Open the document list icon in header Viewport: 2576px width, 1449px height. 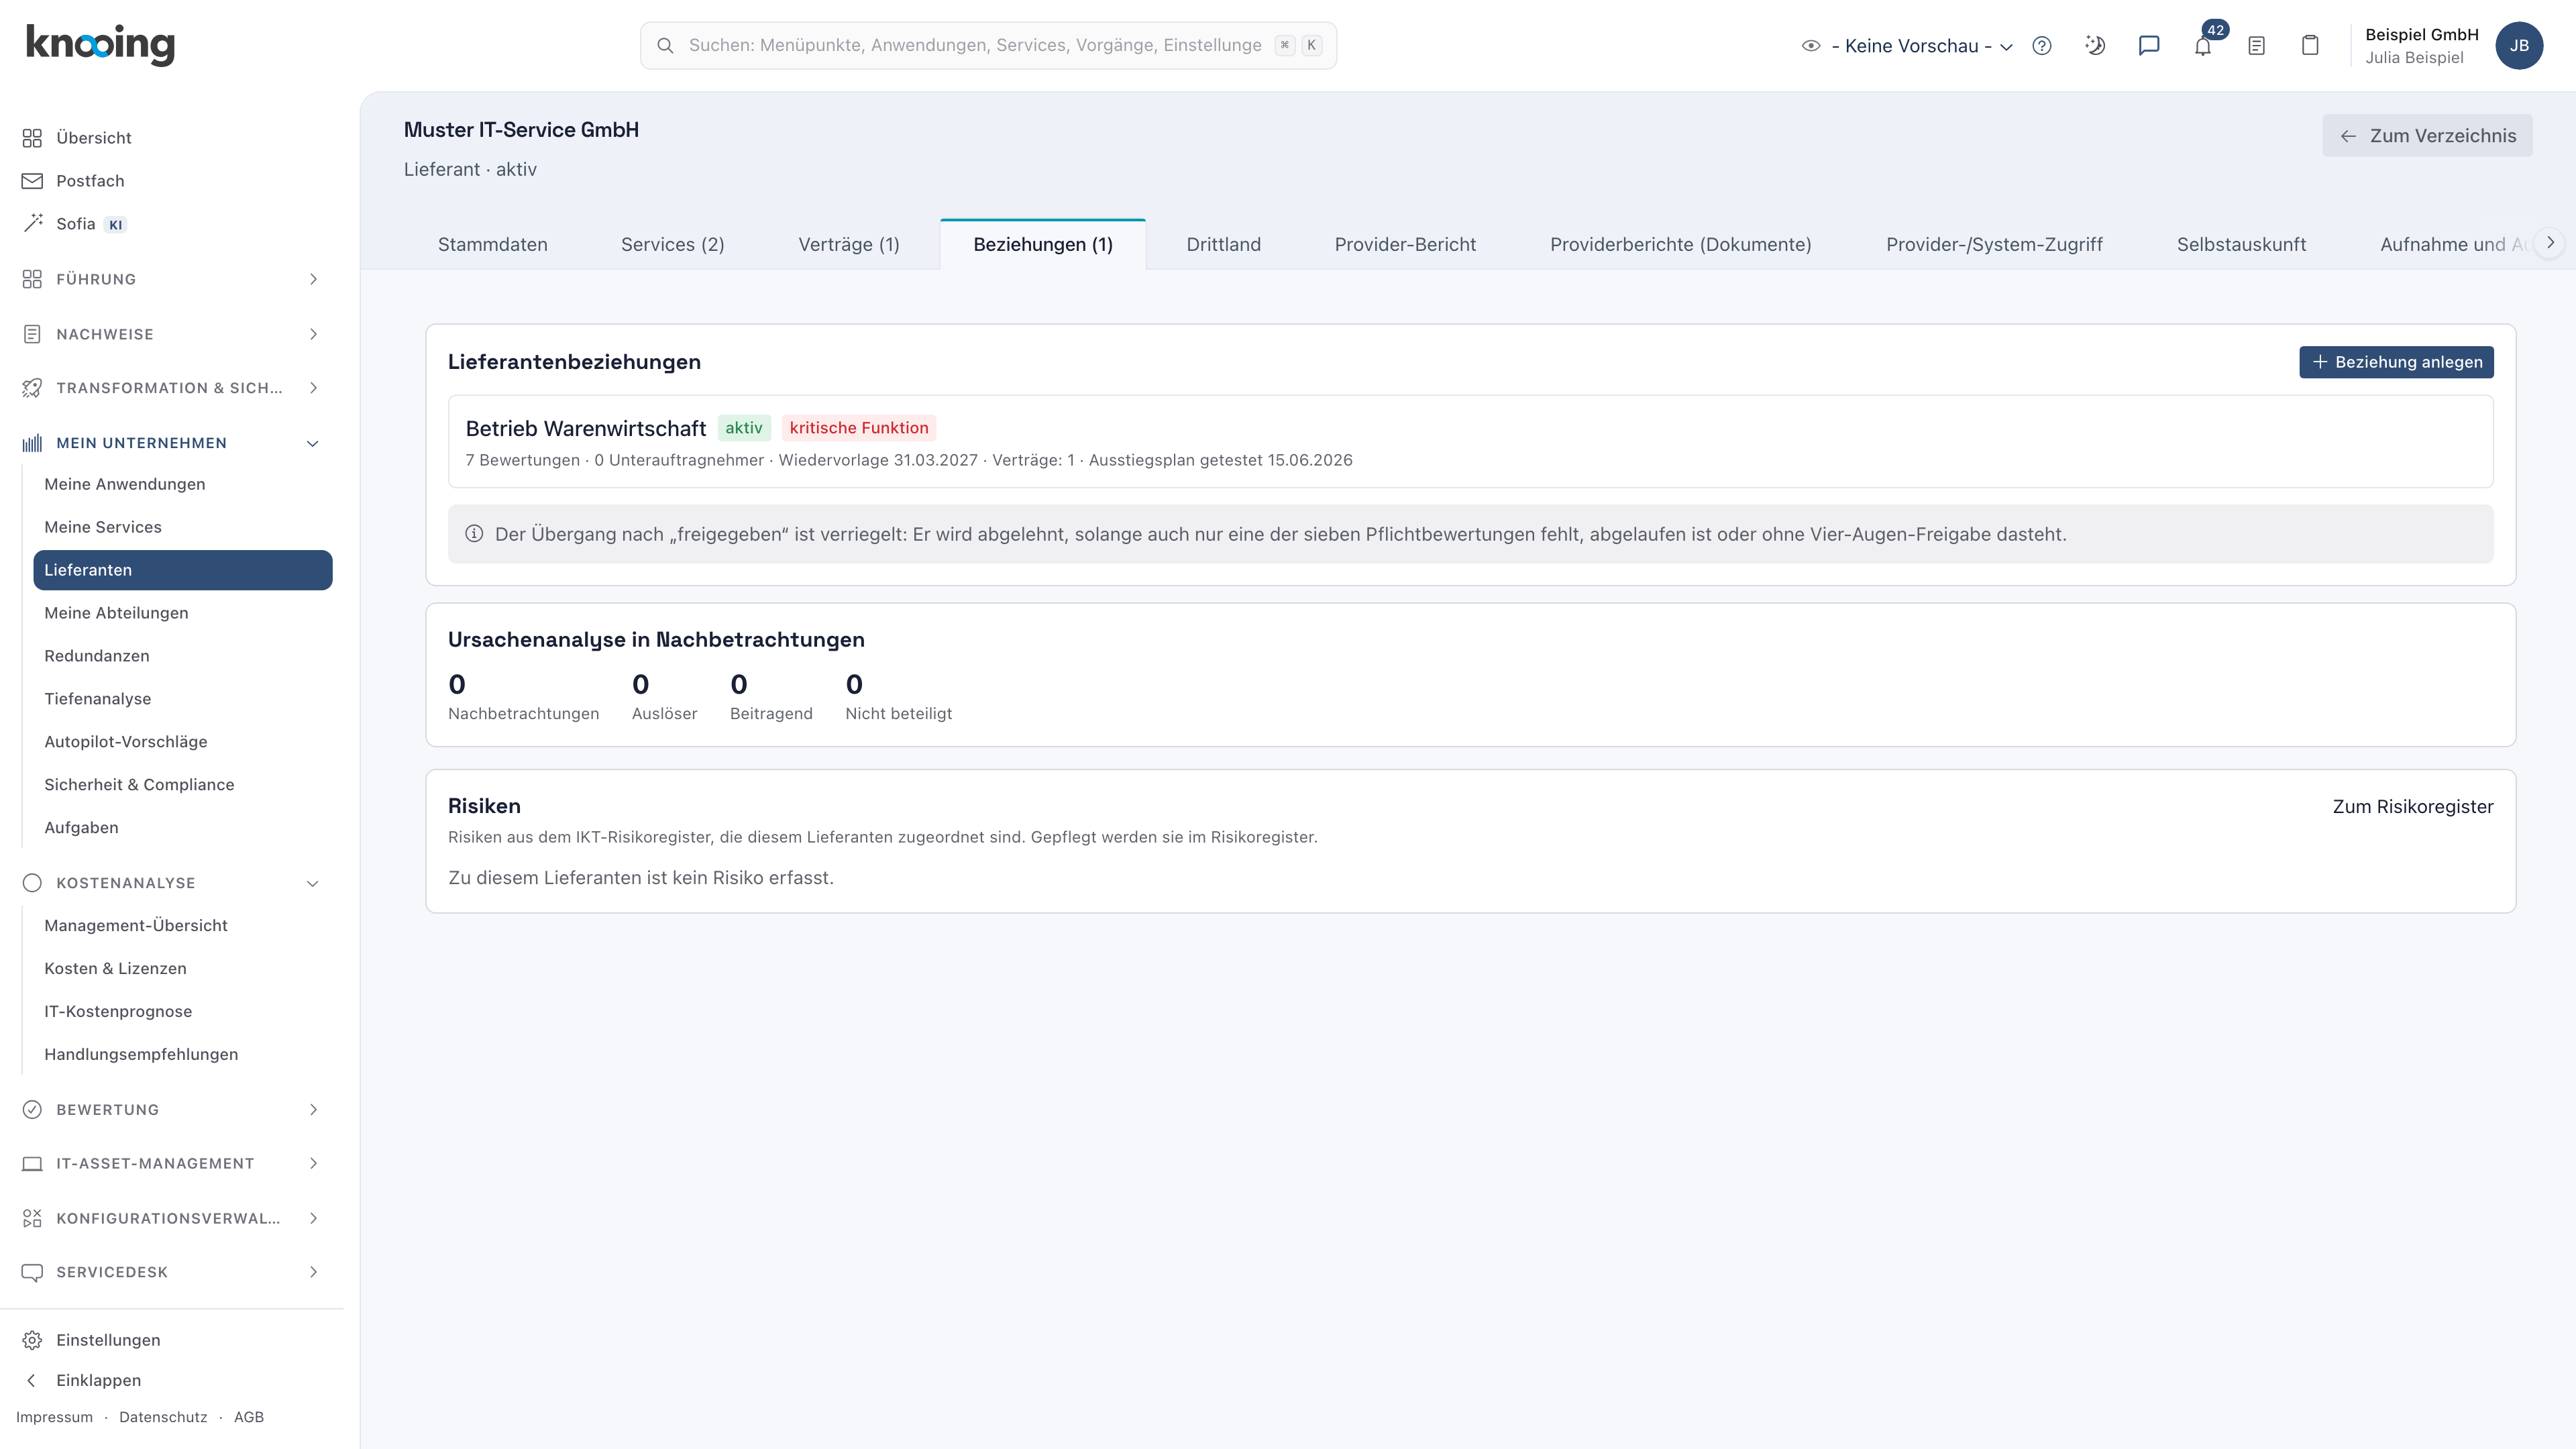tap(2256, 46)
